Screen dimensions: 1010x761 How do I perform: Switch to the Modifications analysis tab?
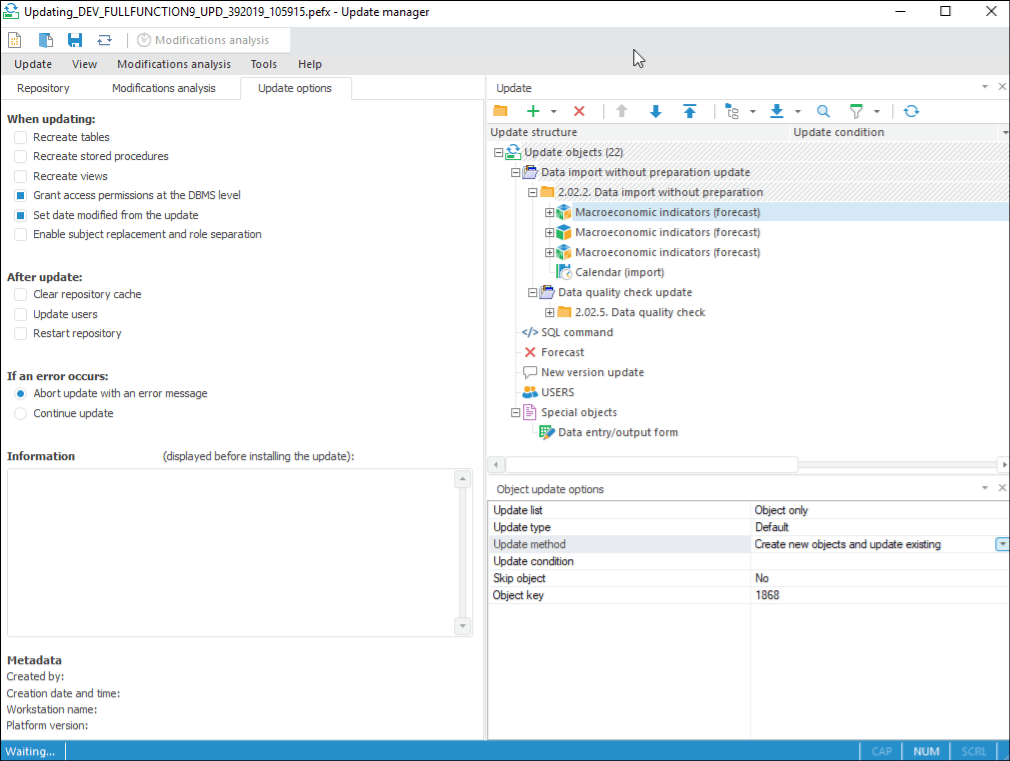(x=164, y=88)
